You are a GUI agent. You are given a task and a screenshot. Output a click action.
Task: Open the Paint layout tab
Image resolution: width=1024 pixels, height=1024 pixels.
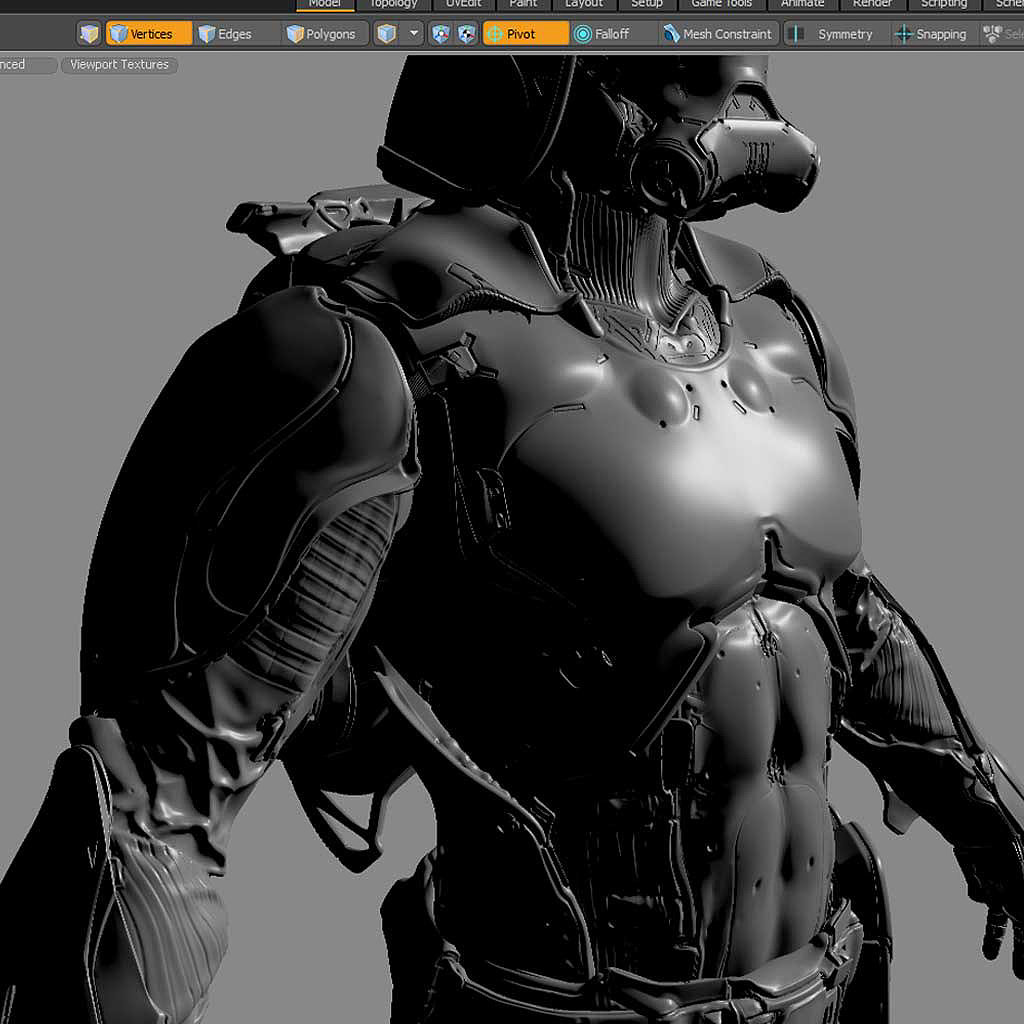point(523,4)
